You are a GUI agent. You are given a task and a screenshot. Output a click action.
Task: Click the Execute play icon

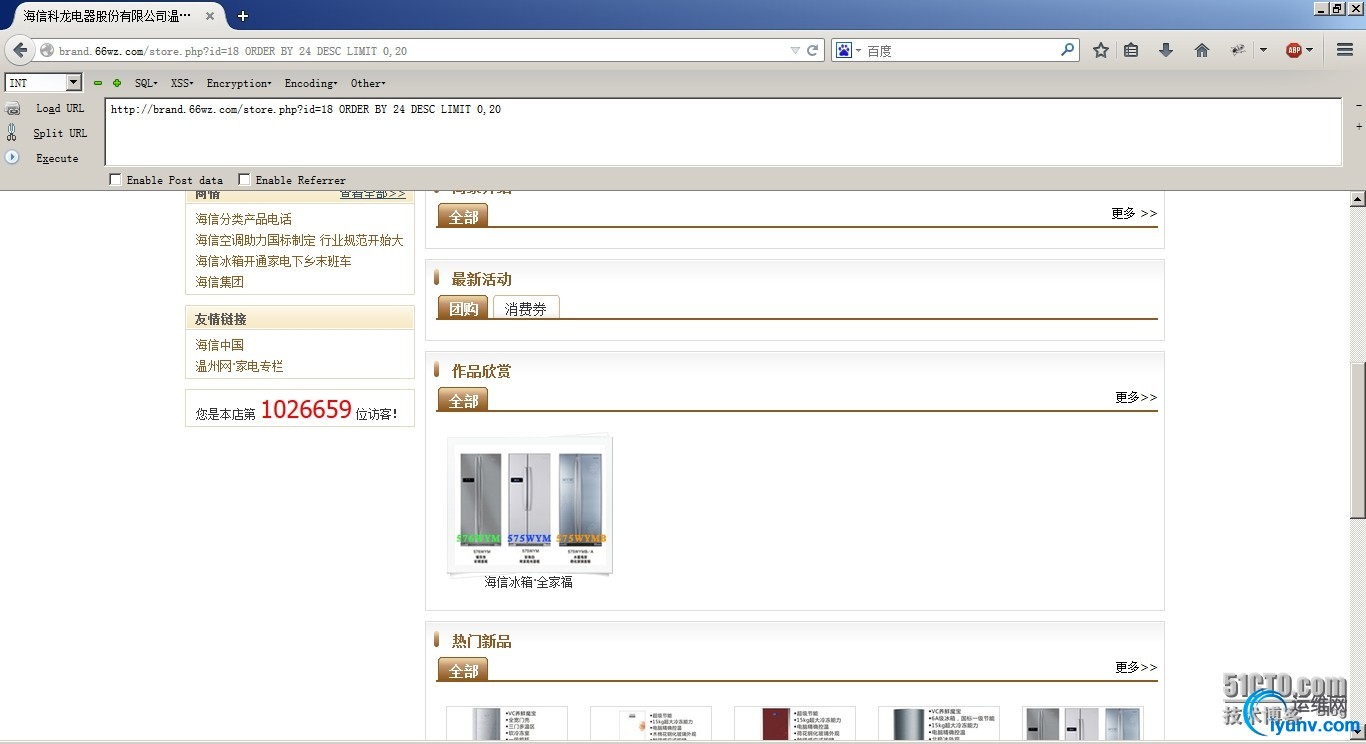click(12, 157)
